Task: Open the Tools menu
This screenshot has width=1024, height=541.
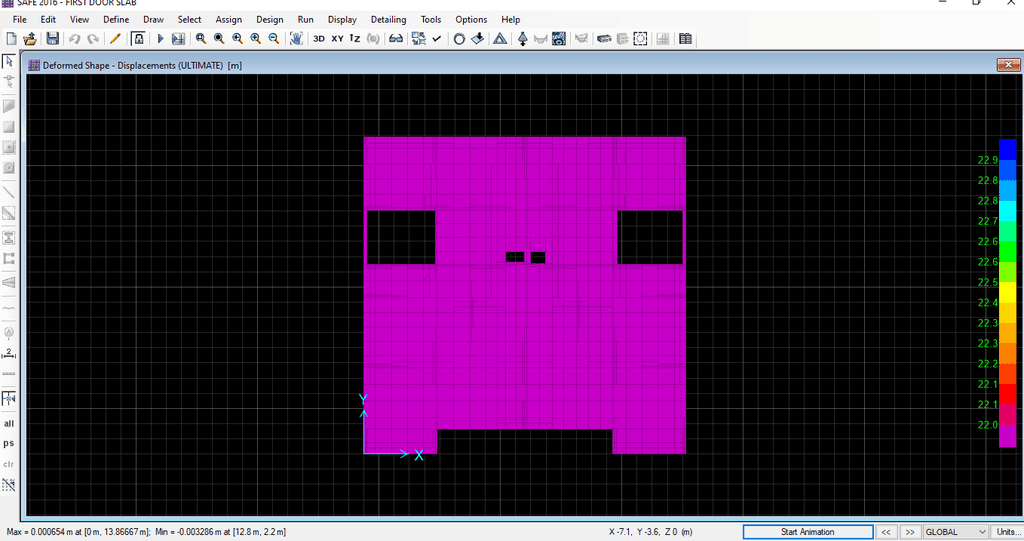Action: [x=431, y=20]
